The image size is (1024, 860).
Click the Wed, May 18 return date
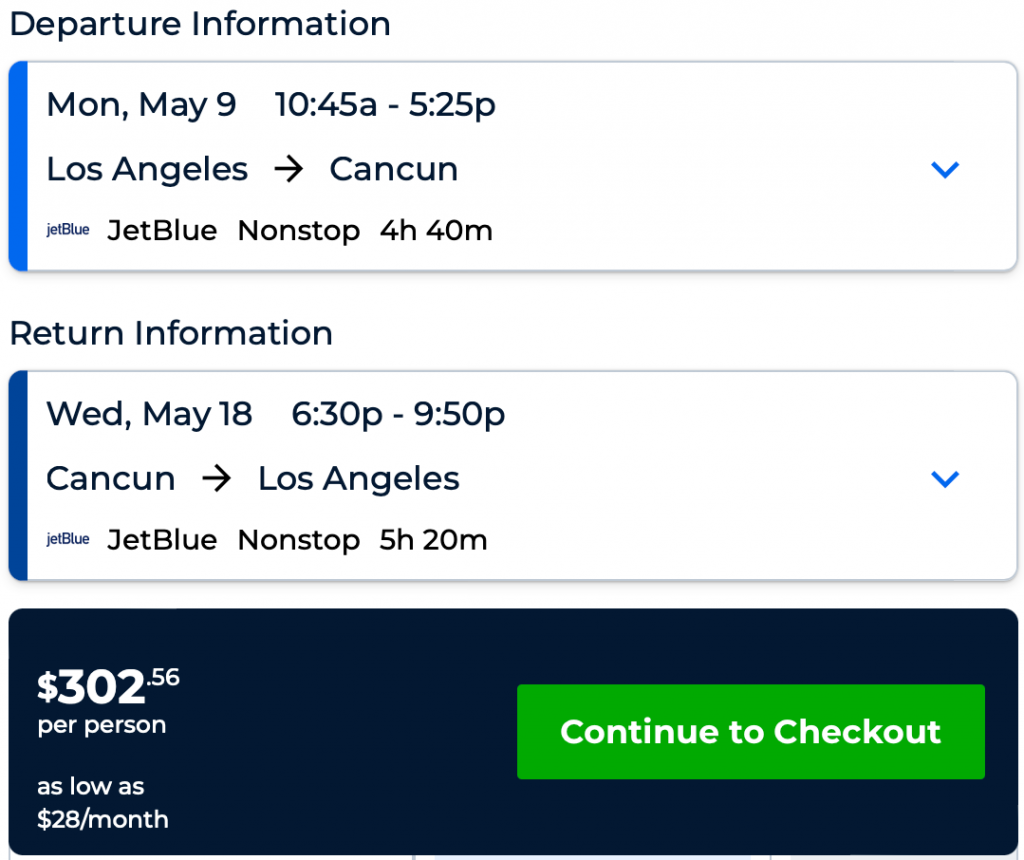[x=149, y=414]
